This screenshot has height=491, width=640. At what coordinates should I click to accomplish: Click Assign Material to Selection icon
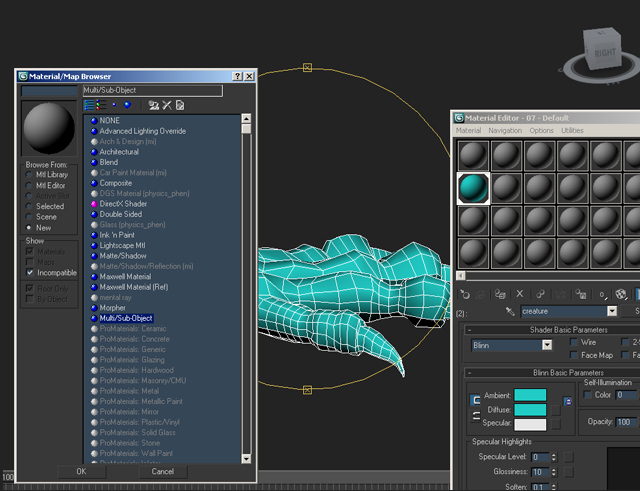(x=500, y=294)
